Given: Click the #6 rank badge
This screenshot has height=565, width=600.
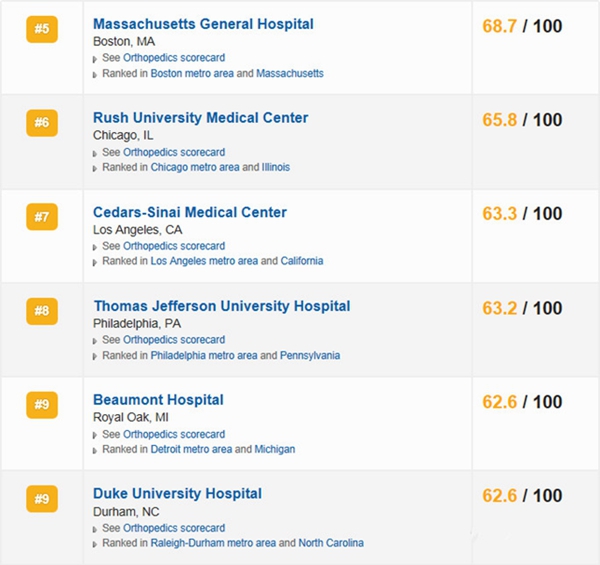Looking at the screenshot, I should 41,123.
